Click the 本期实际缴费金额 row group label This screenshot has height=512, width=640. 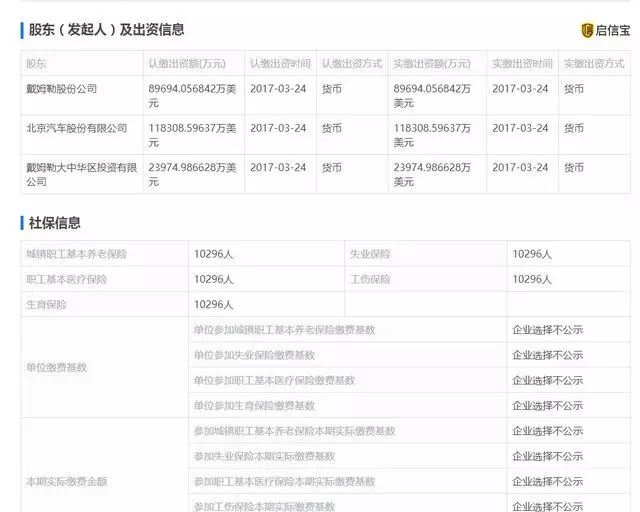point(67,481)
